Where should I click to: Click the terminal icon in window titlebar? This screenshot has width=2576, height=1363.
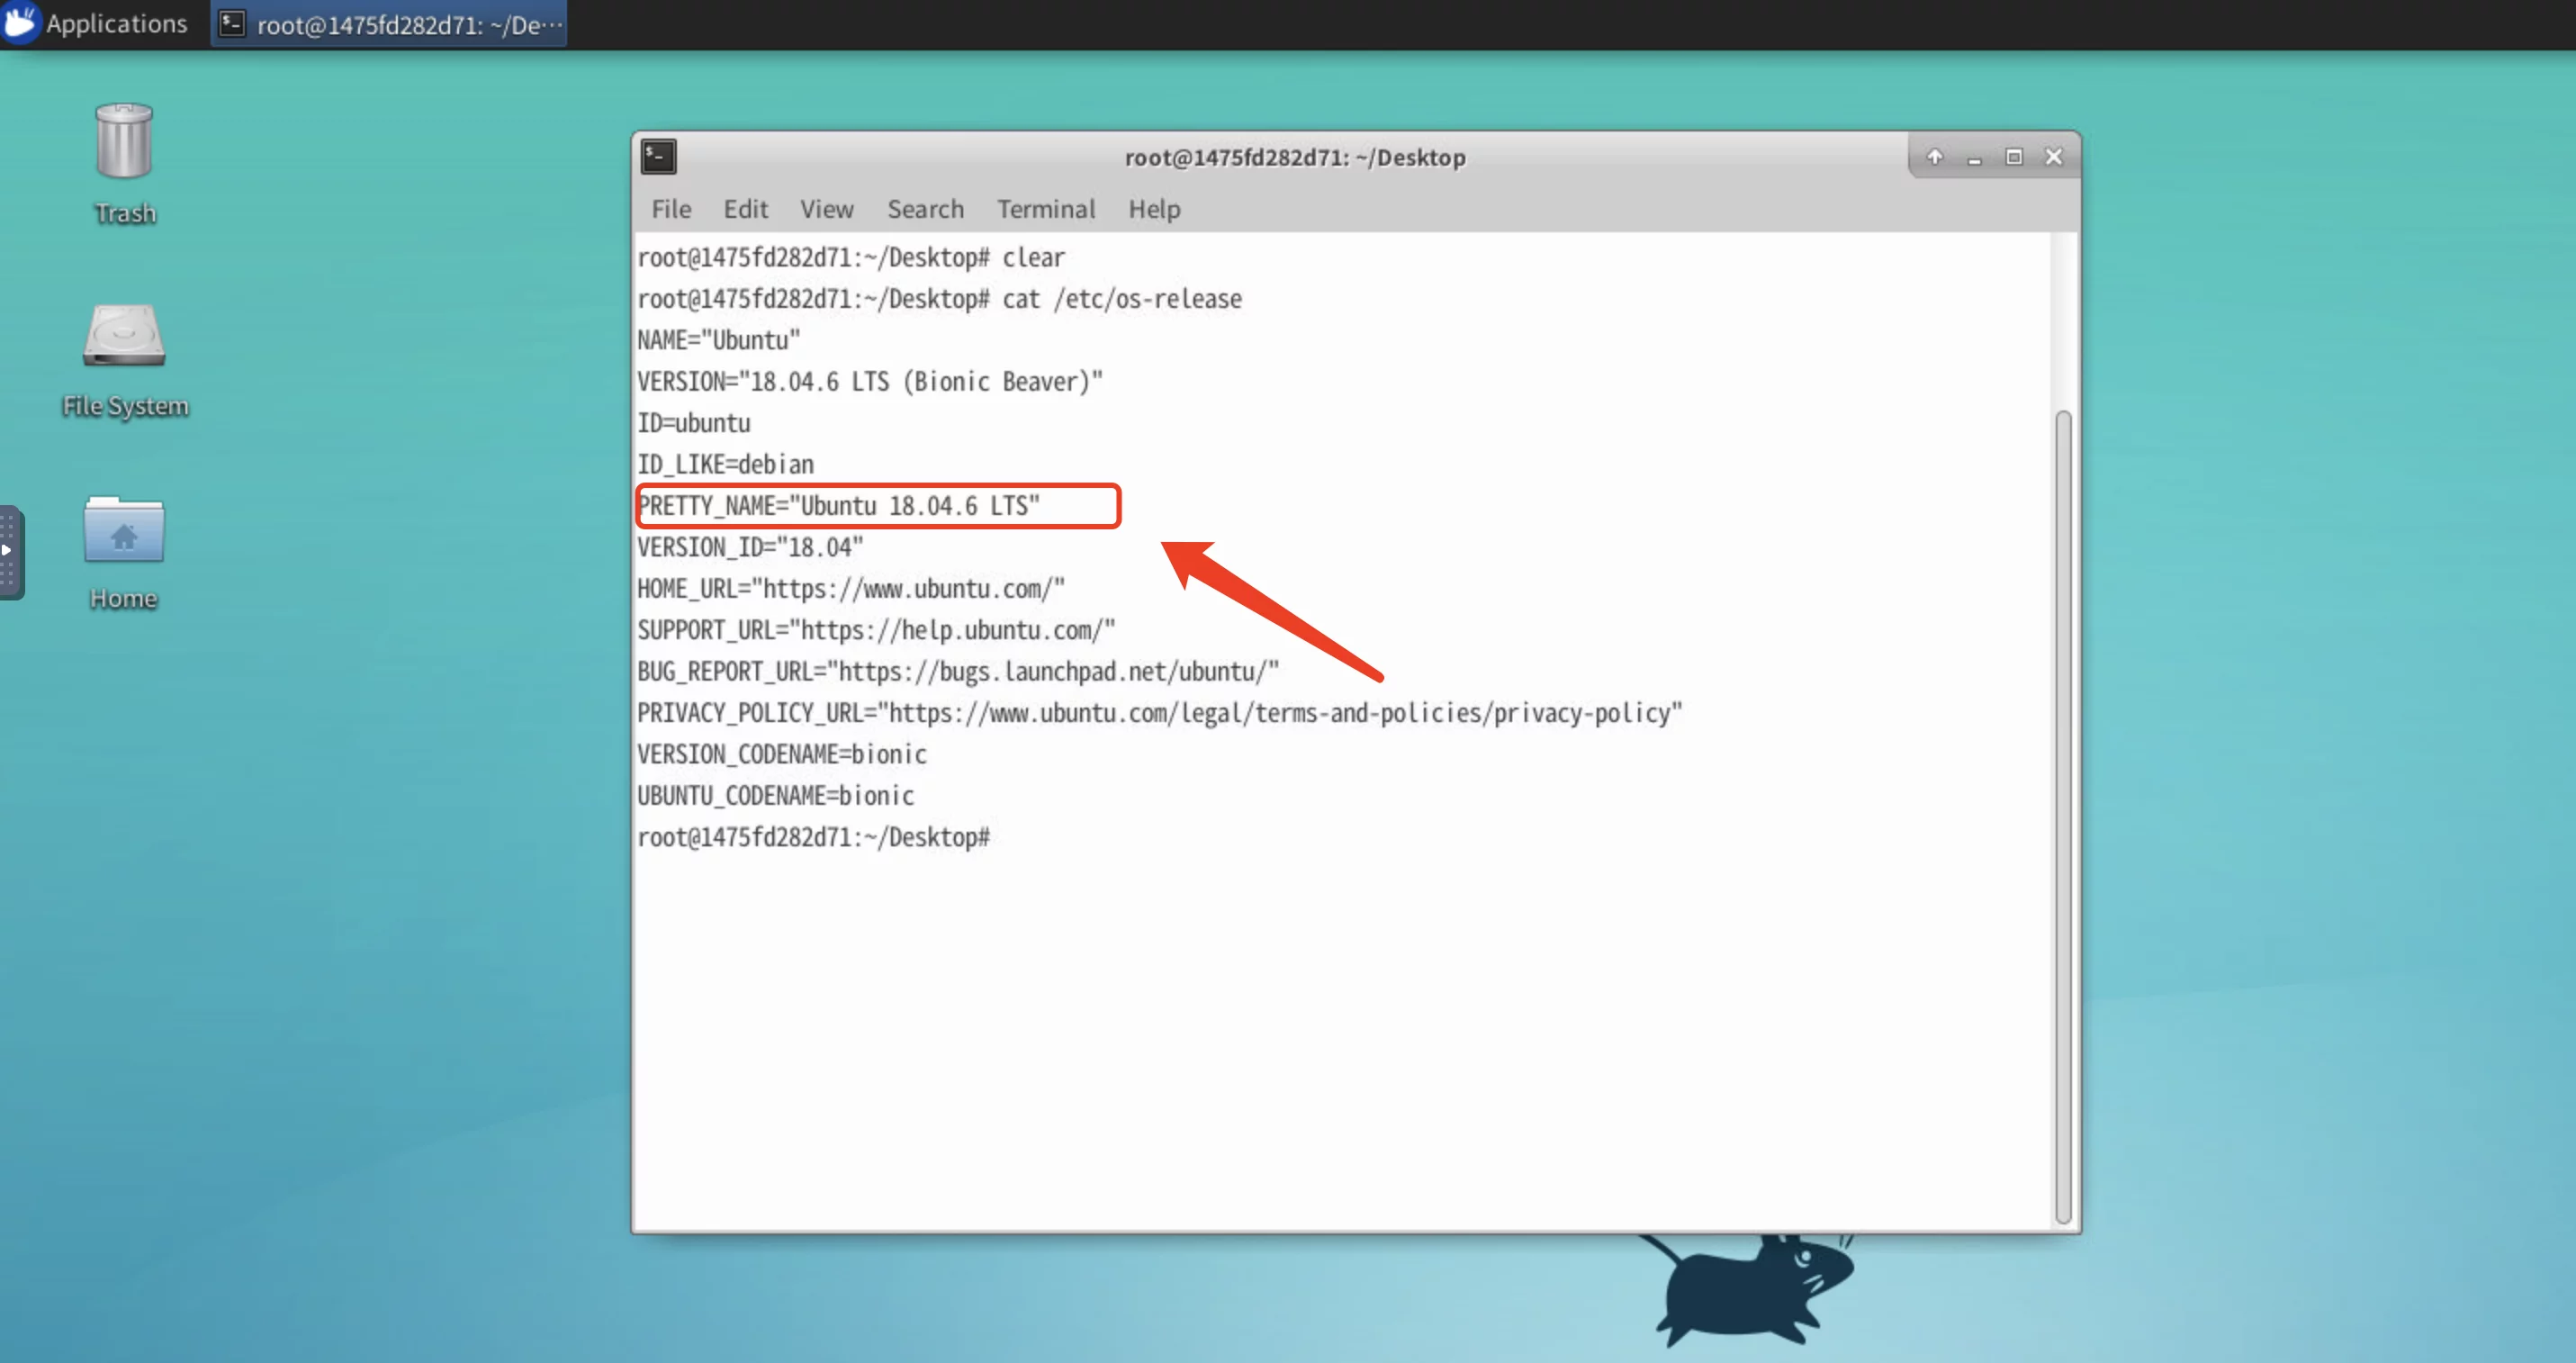click(x=659, y=157)
